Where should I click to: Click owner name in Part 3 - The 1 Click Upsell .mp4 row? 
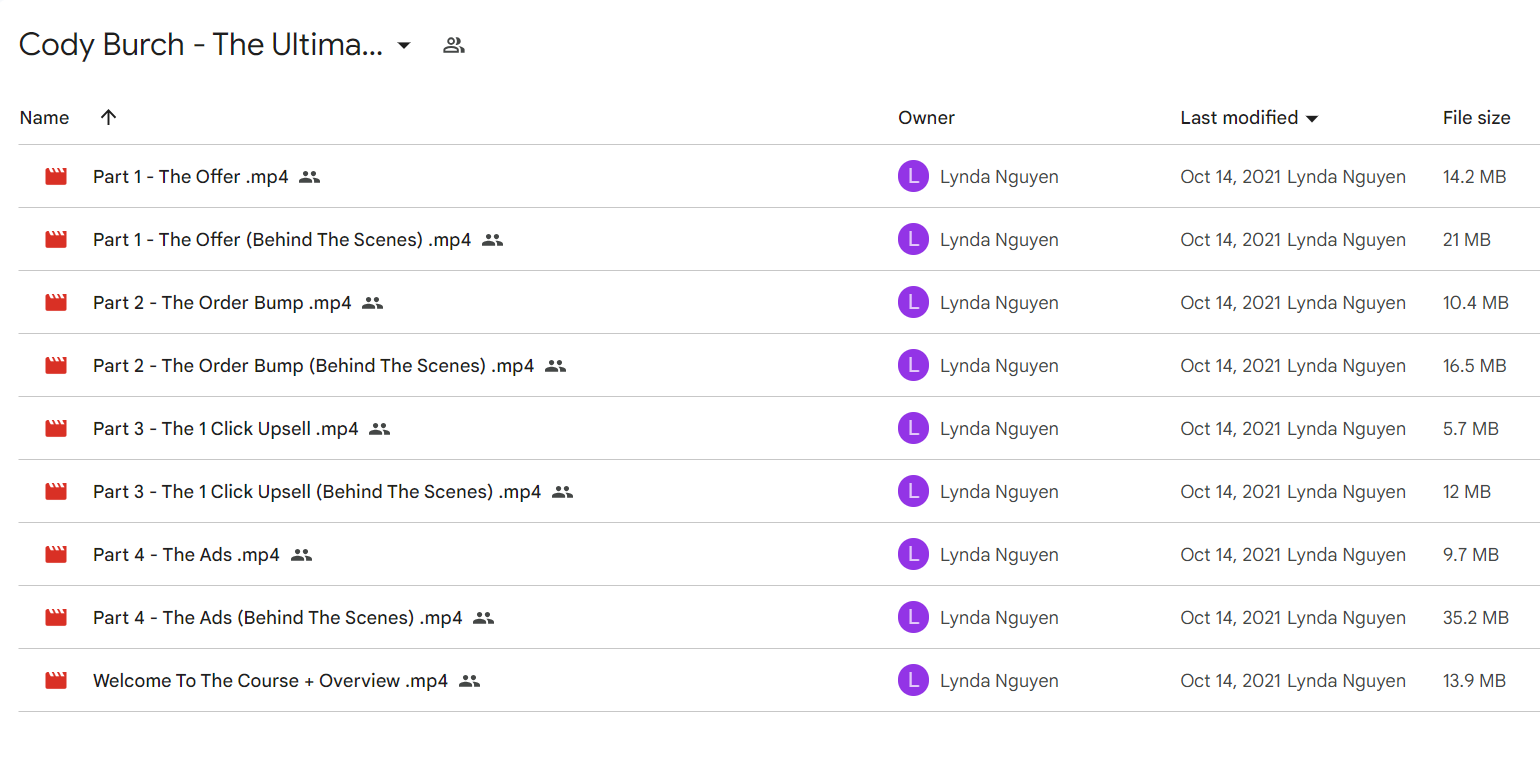999,429
